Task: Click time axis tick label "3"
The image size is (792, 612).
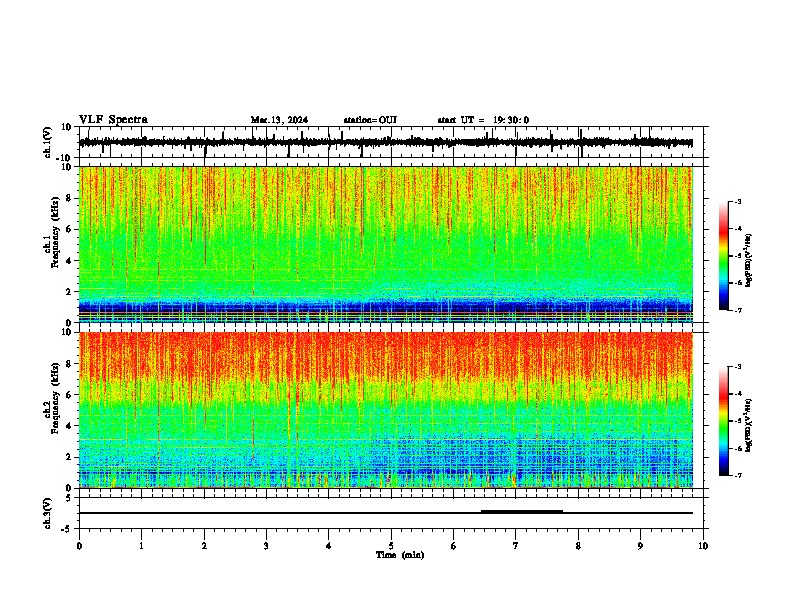Action: click(x=266, y=546)
